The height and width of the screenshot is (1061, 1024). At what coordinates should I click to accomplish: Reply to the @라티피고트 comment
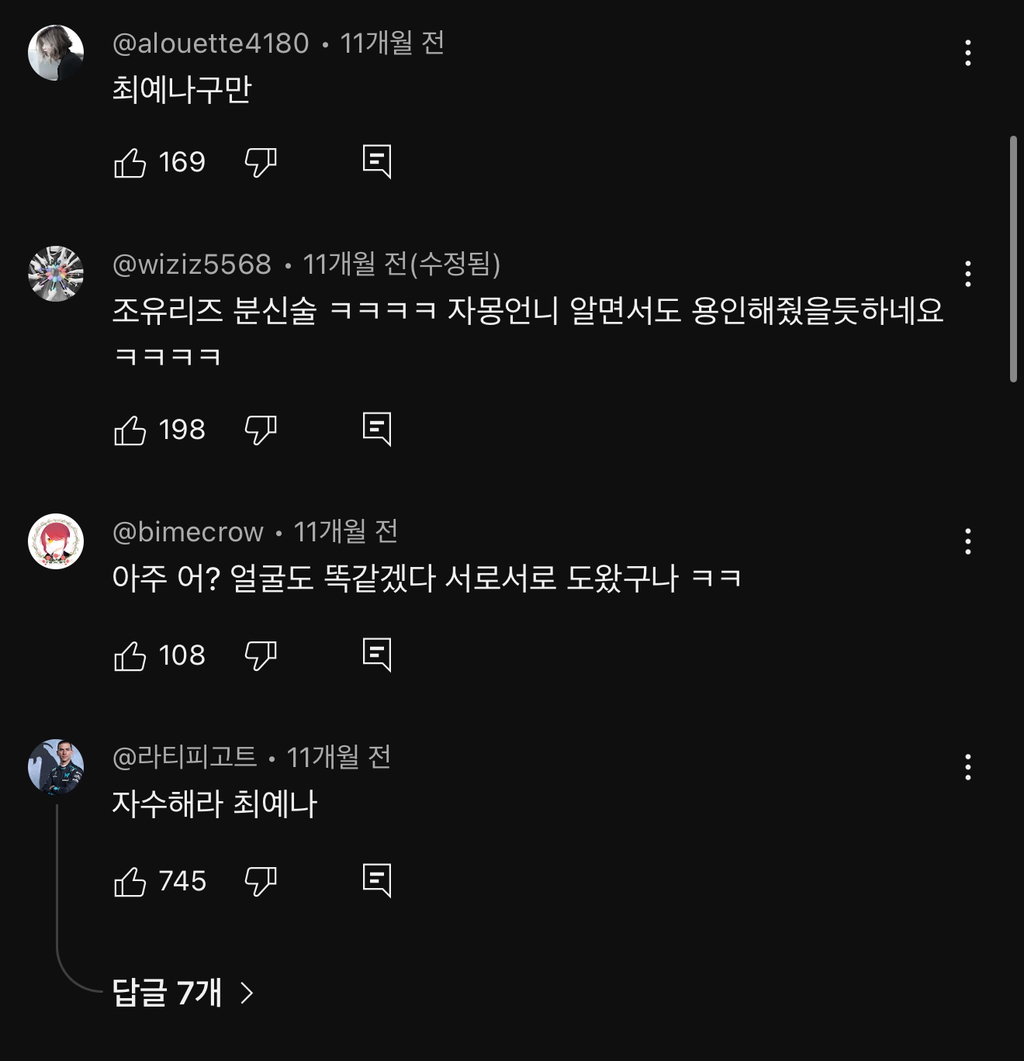(x=376, y=881)
